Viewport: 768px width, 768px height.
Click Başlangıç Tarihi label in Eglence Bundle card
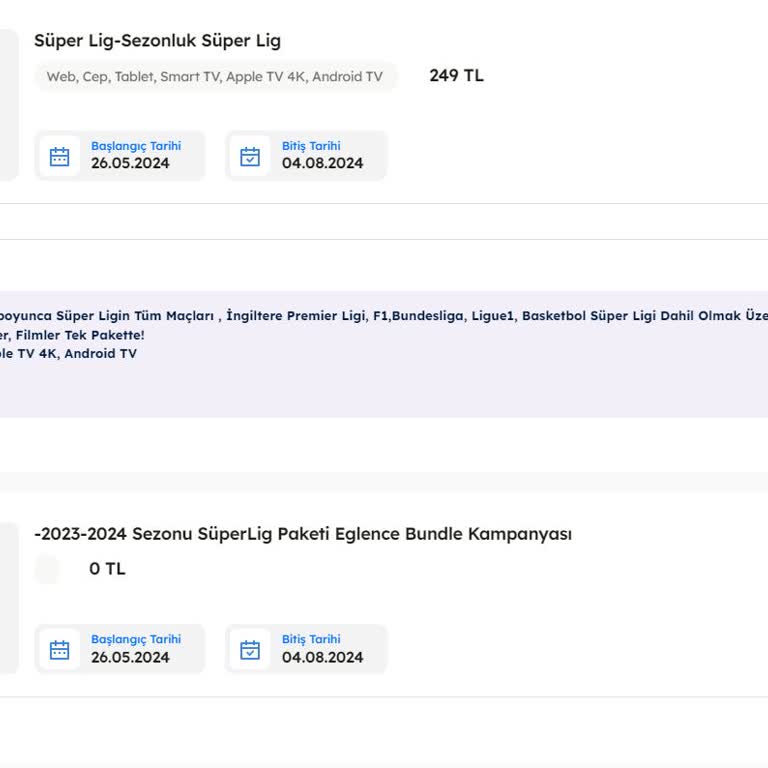point(136,640)
